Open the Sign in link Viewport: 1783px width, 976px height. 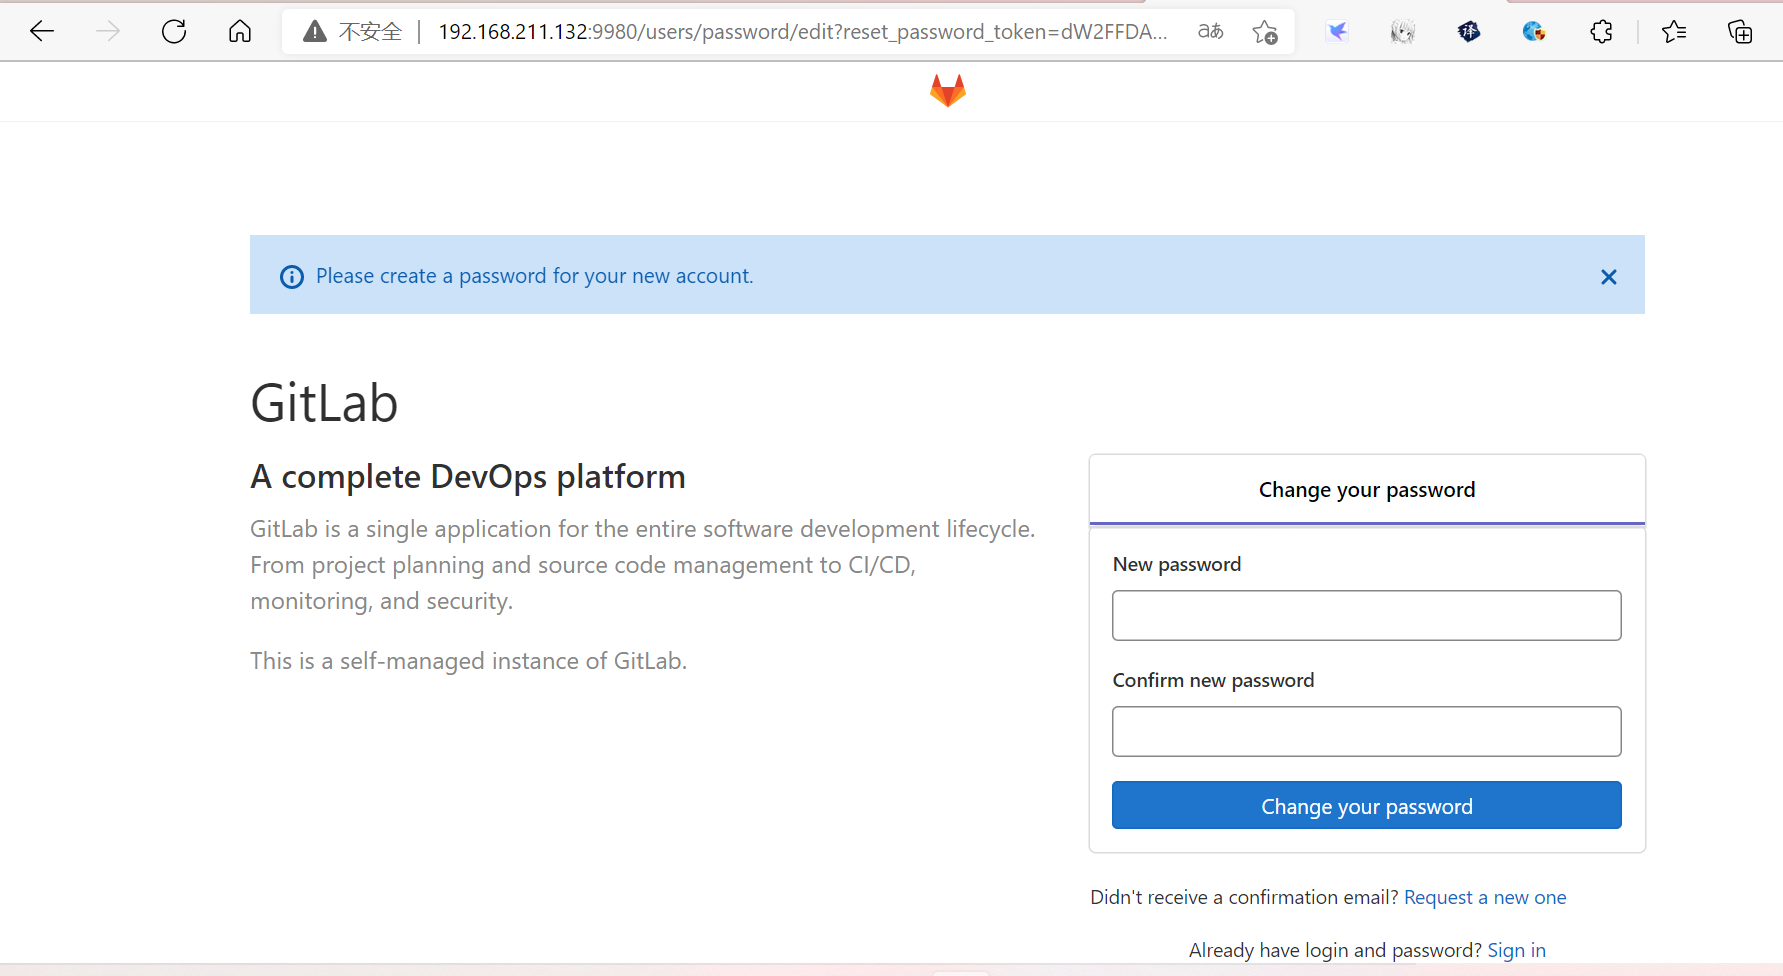1516,950
